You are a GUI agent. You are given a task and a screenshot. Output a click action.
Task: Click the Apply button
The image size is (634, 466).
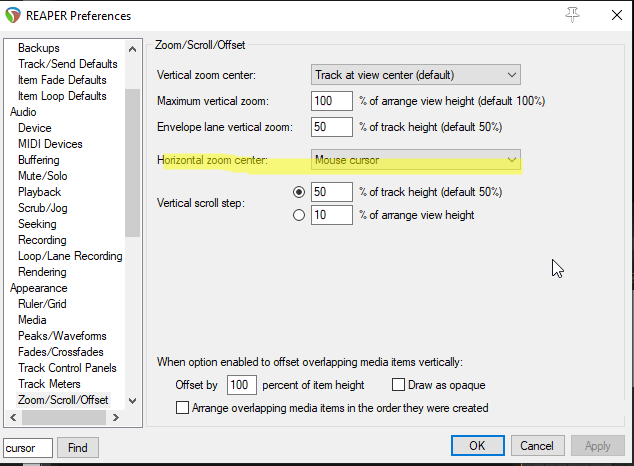click(x=598, y=446)
